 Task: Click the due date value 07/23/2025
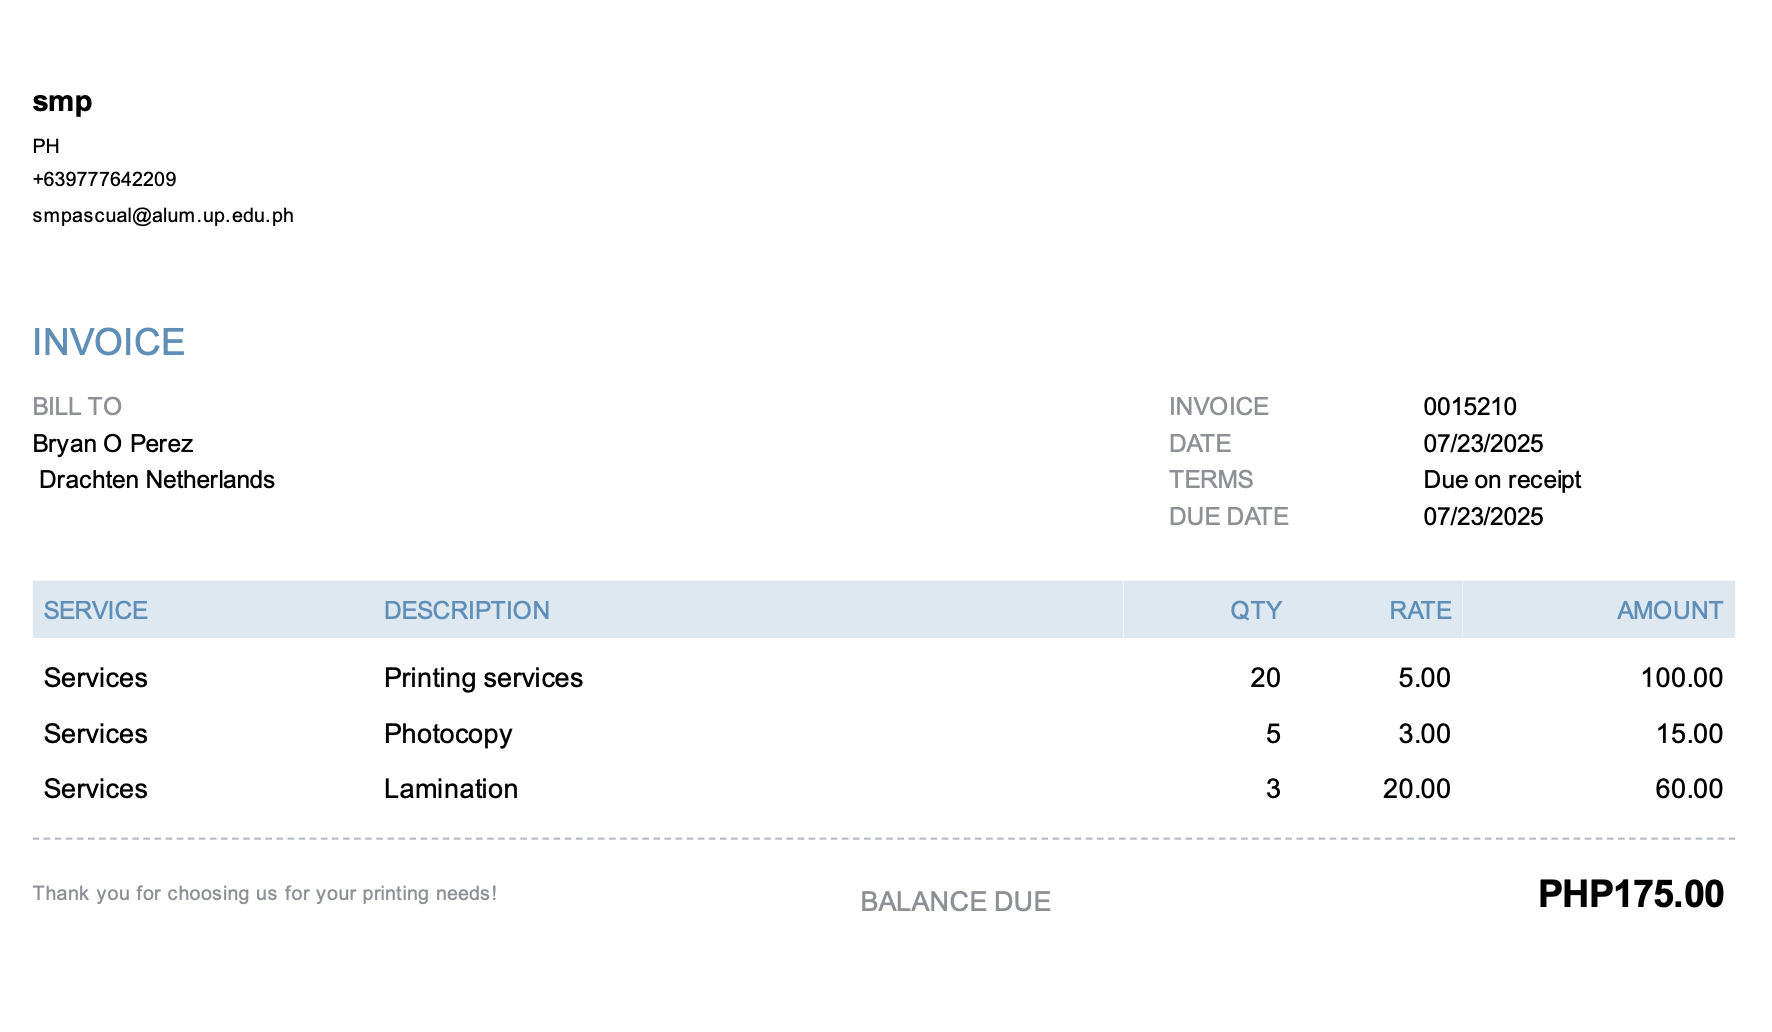pyautogui.click(x=1482, y=516)
